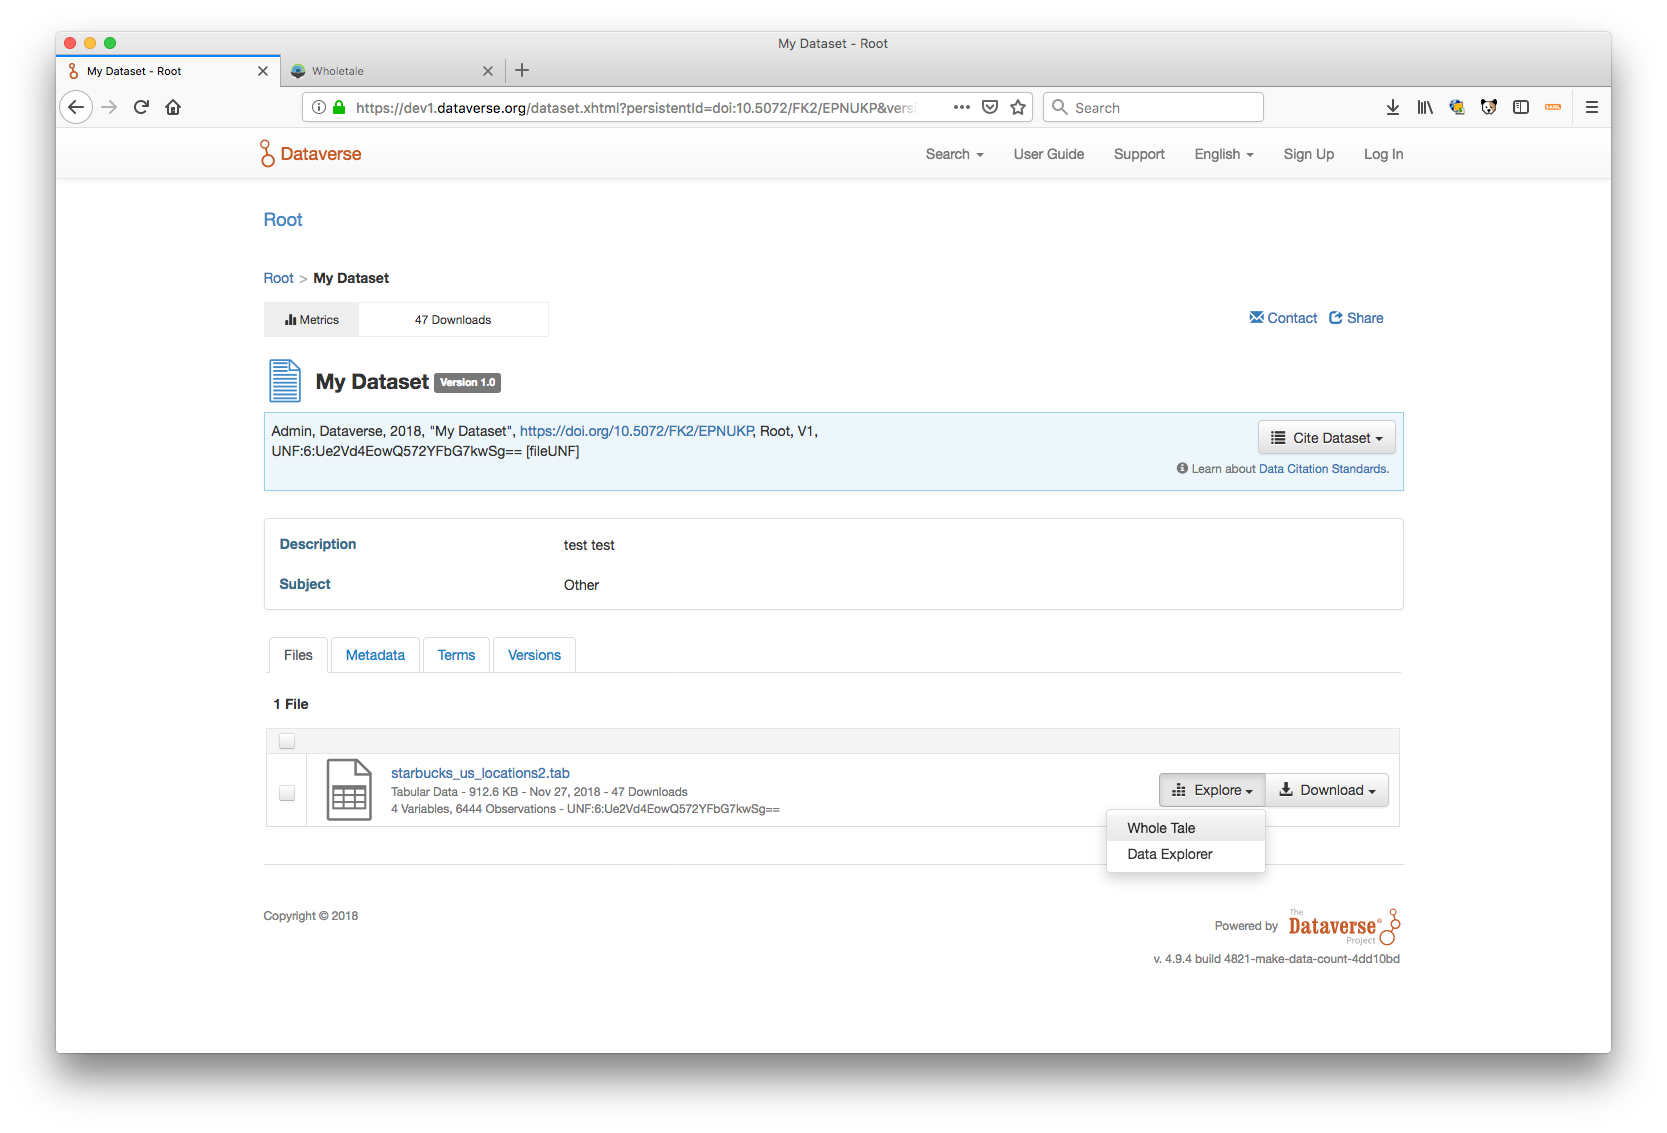Choose Data Explorer from the Explore menu
The height and width of the screenshot is (1133, 1667).
click(1186, 854)
